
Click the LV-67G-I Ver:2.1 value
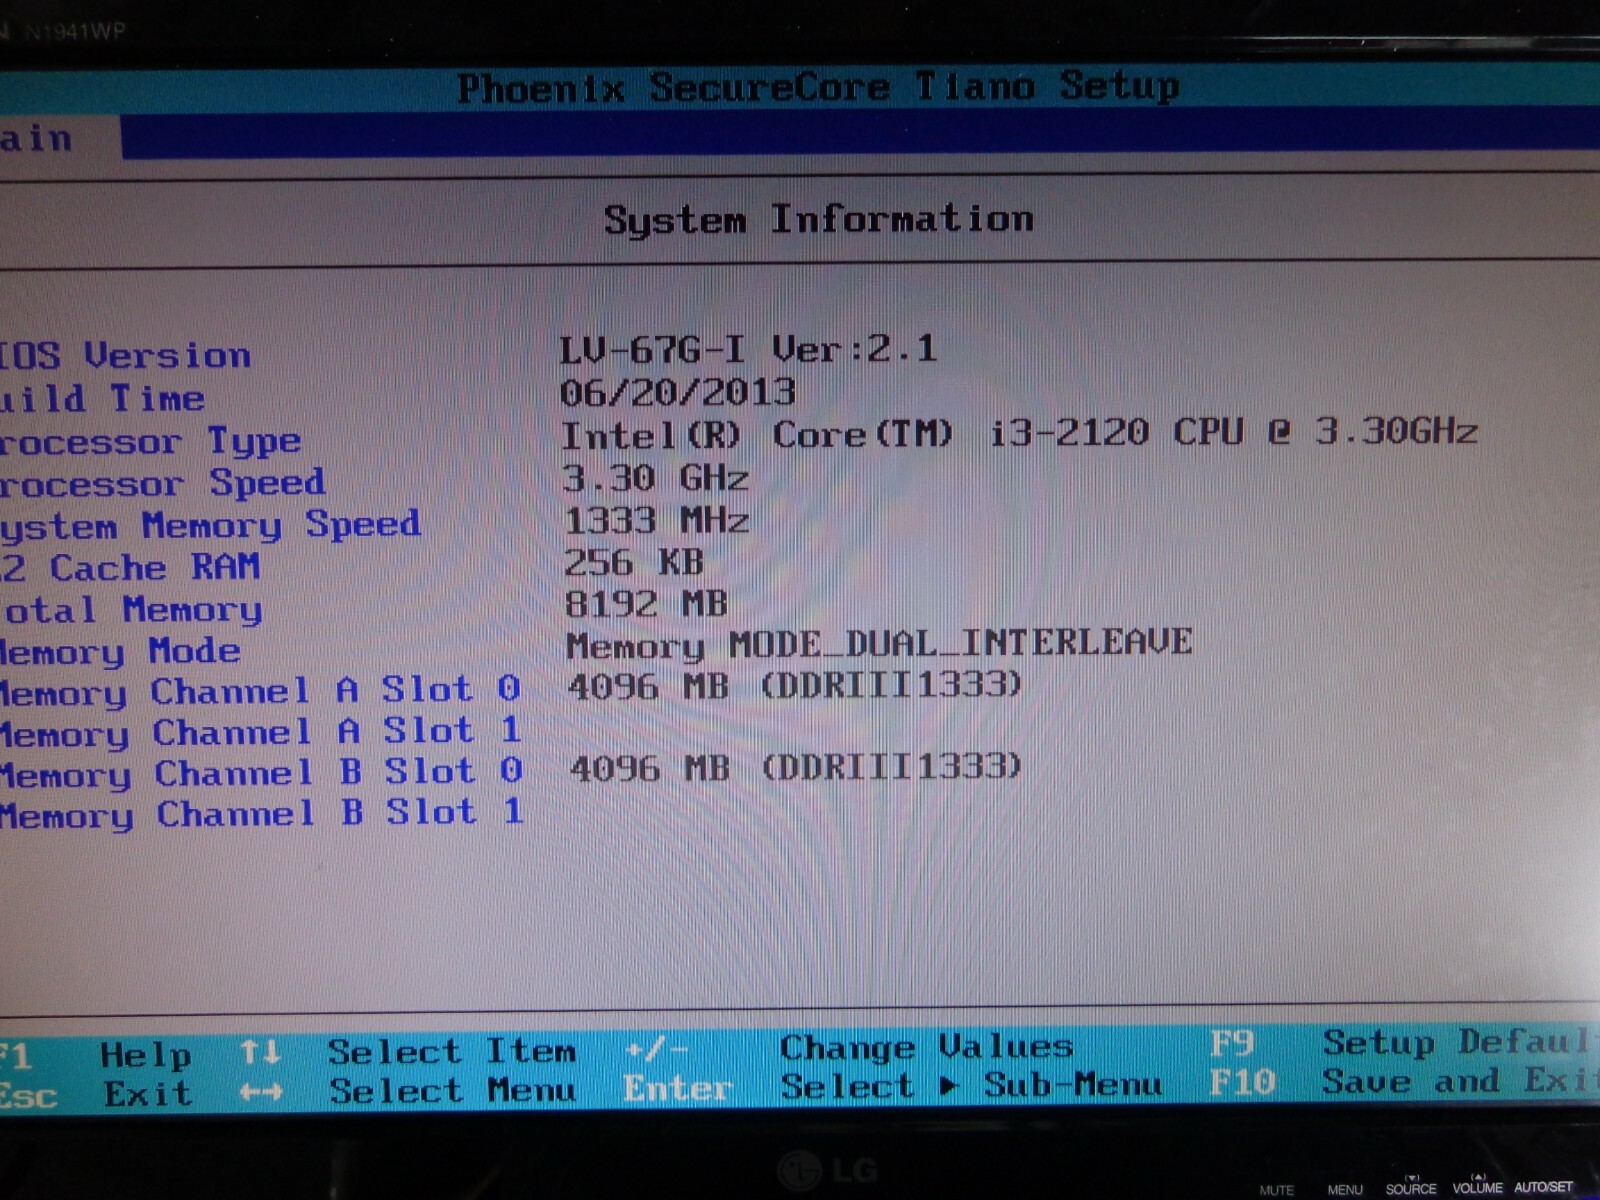click(748, 349)
